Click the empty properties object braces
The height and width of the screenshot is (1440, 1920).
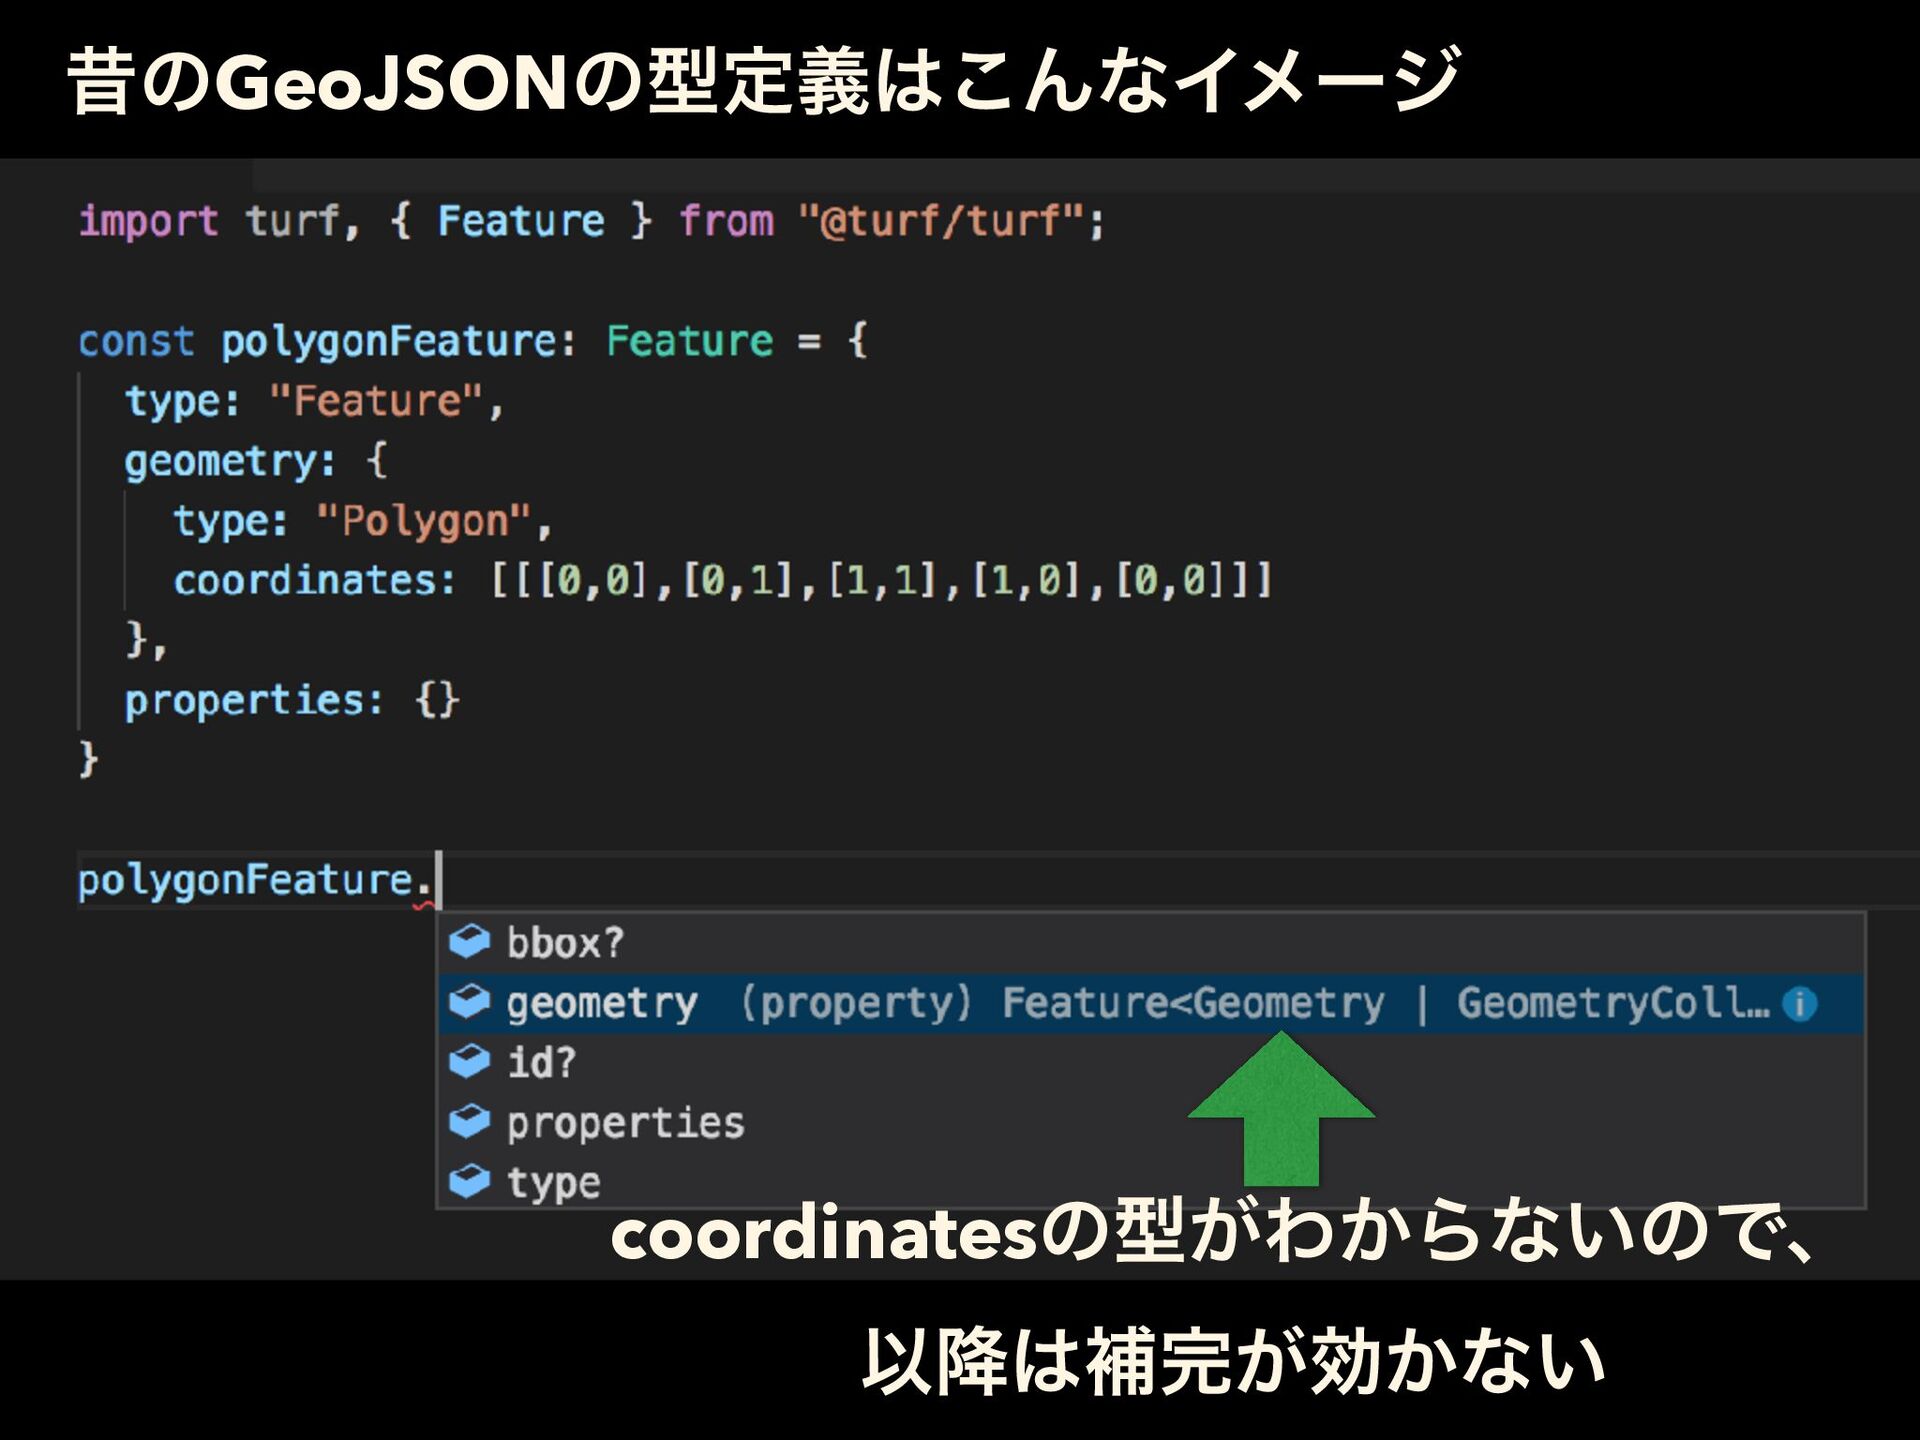437,700
